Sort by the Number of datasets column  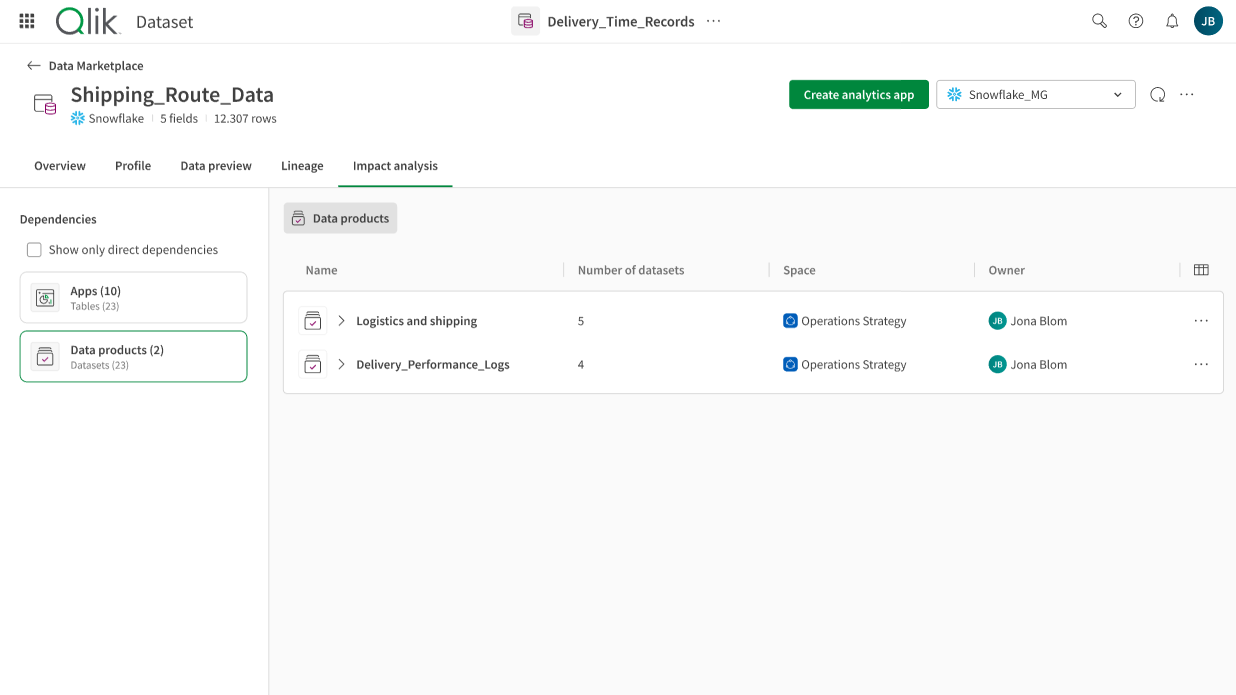click(631, 270)
